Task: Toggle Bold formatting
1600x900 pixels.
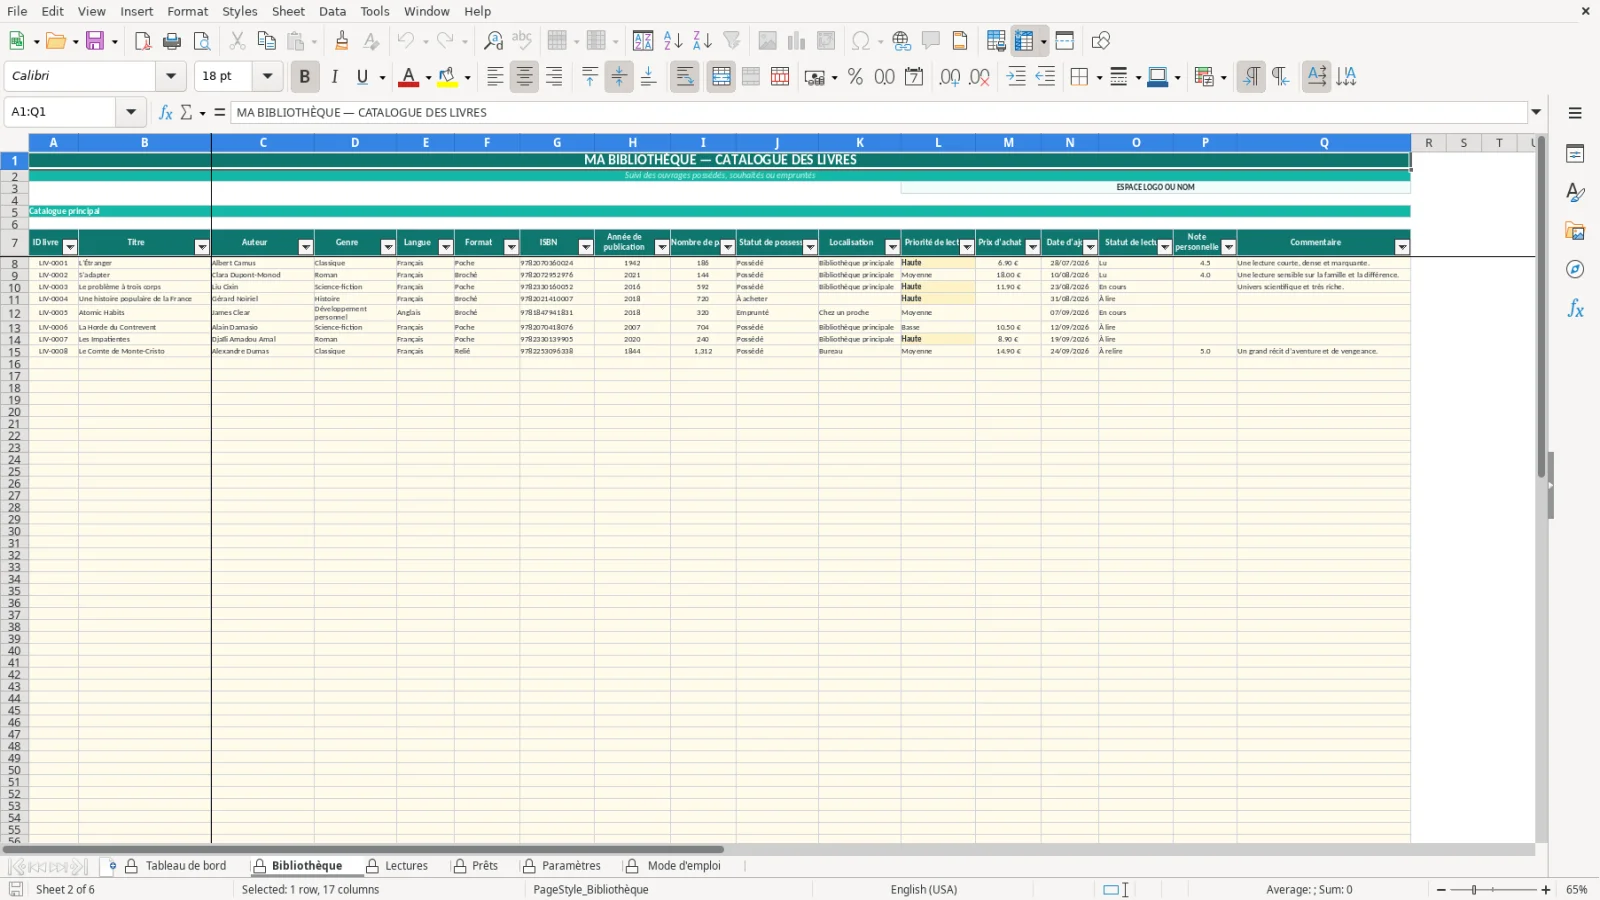Action: (x=305, y=77)
